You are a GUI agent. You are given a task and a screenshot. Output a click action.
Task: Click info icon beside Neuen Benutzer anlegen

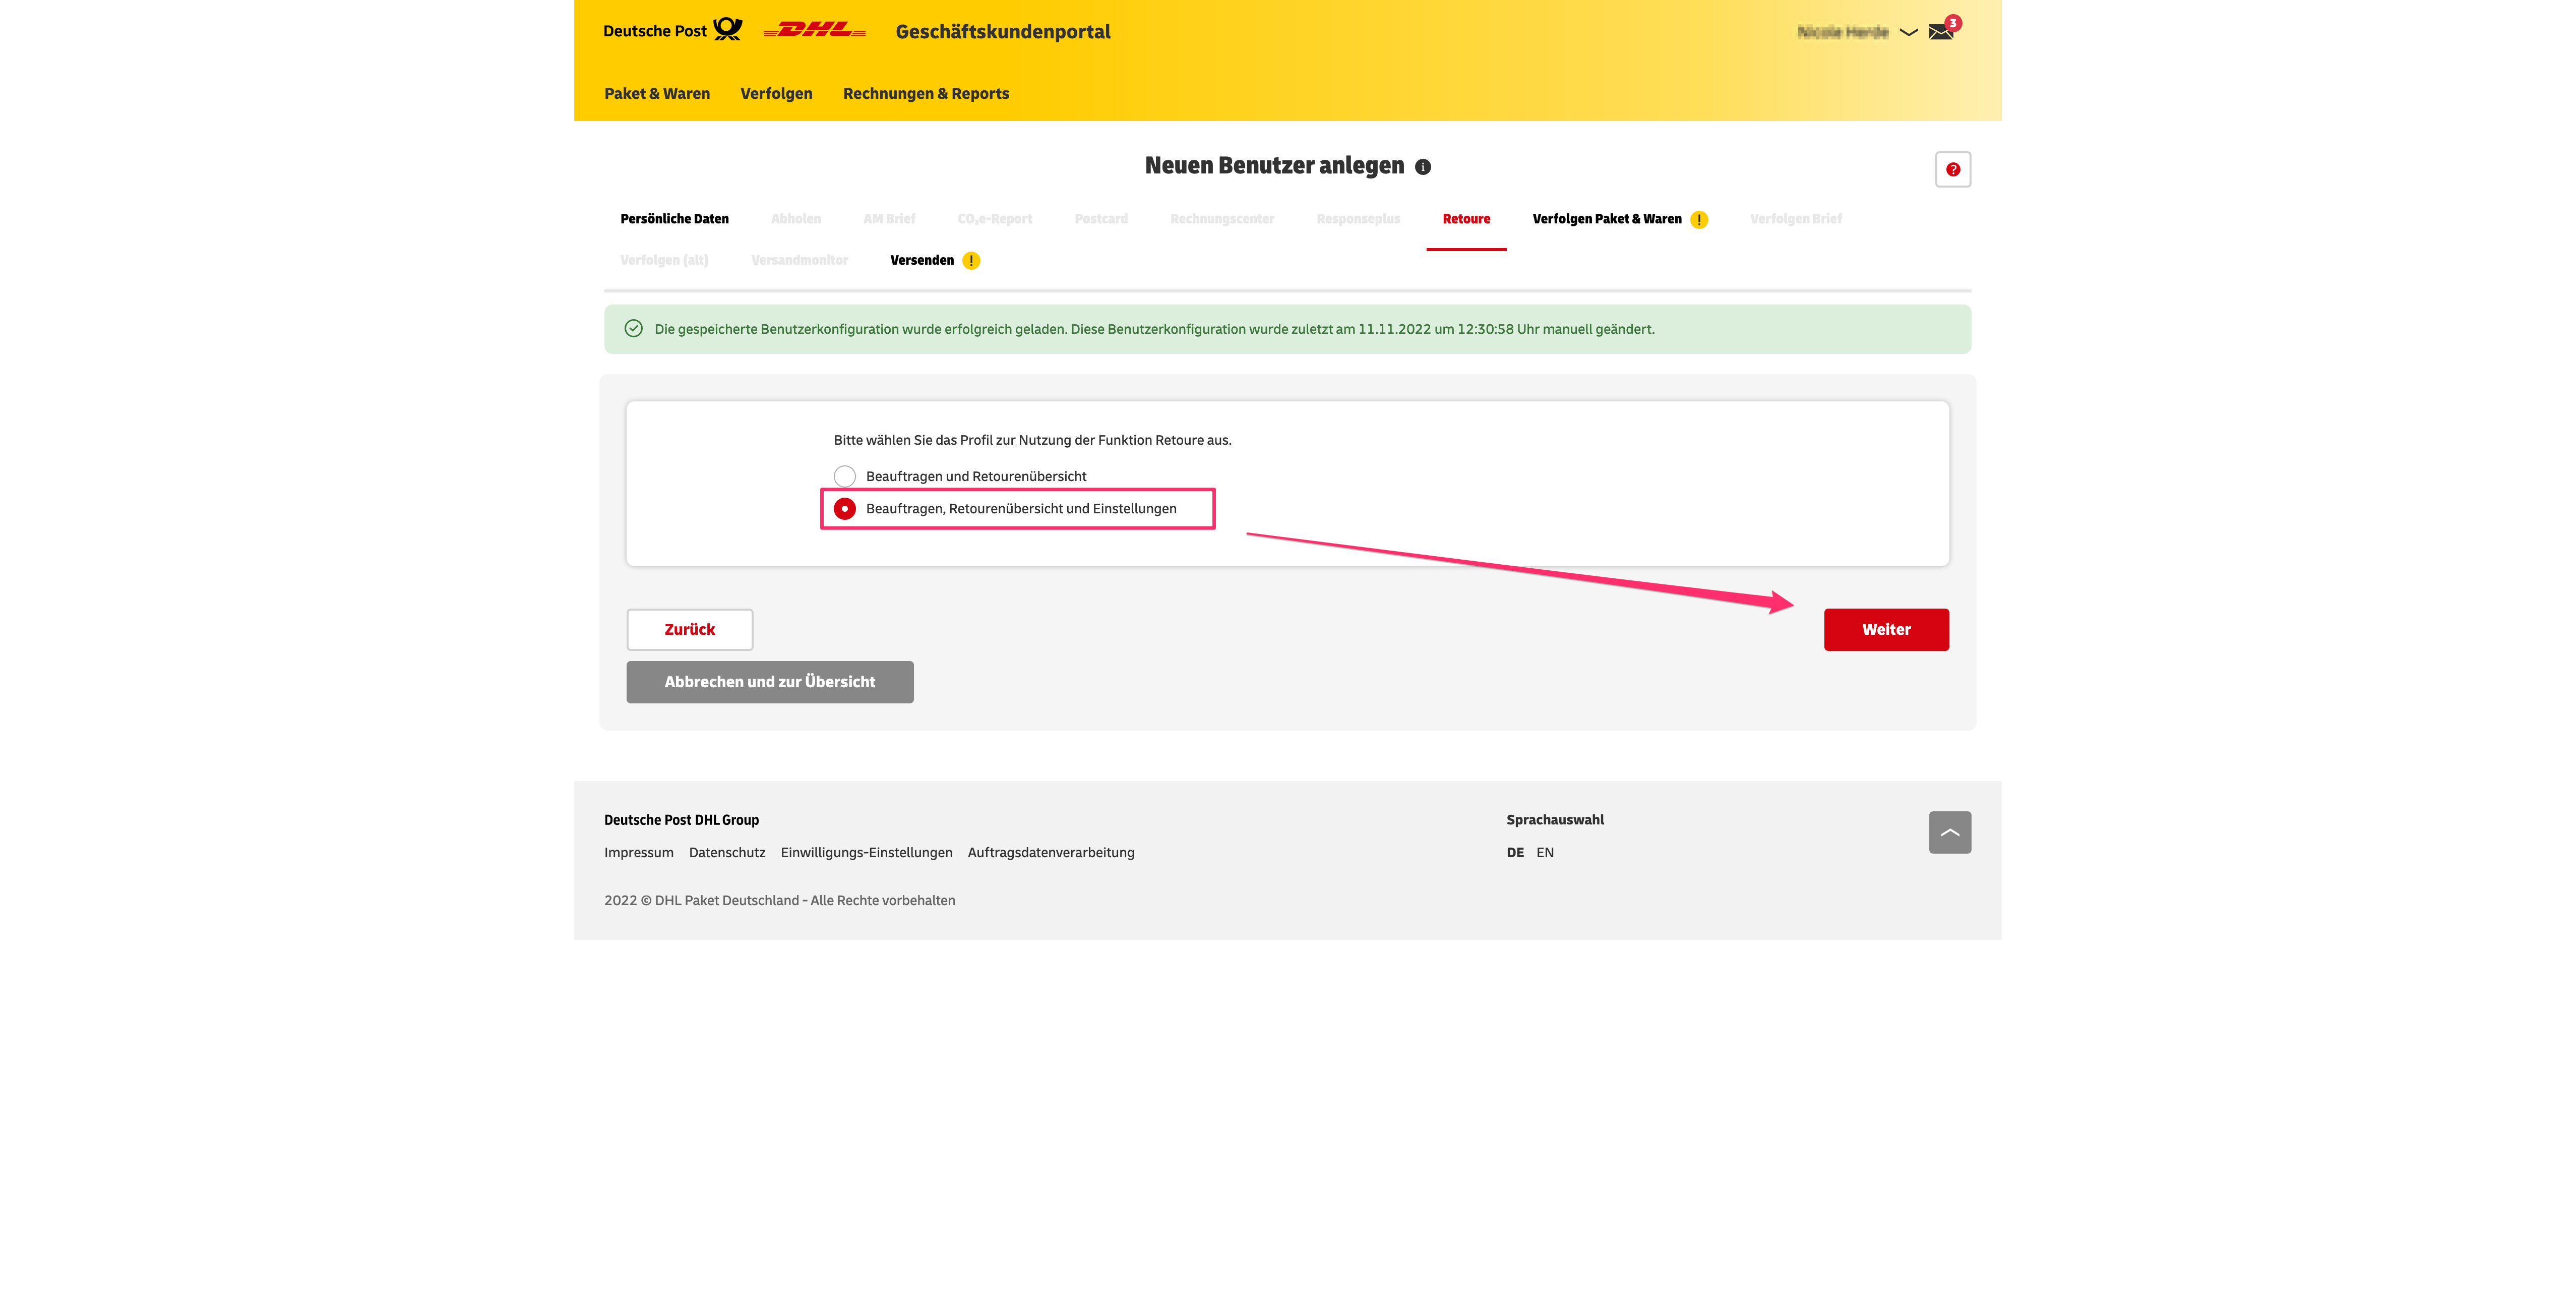point(1423,167)
